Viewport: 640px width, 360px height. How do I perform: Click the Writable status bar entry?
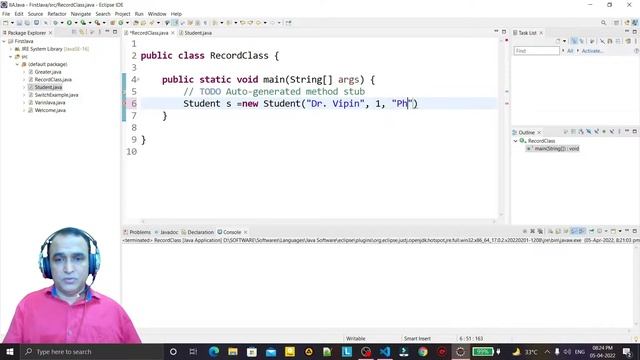point(356,338)
